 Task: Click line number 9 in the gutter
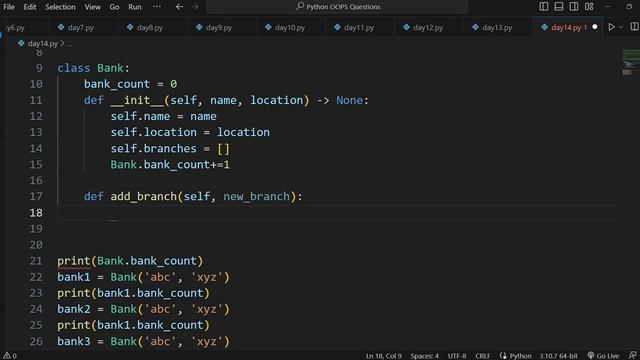click(x=39, y=68)
